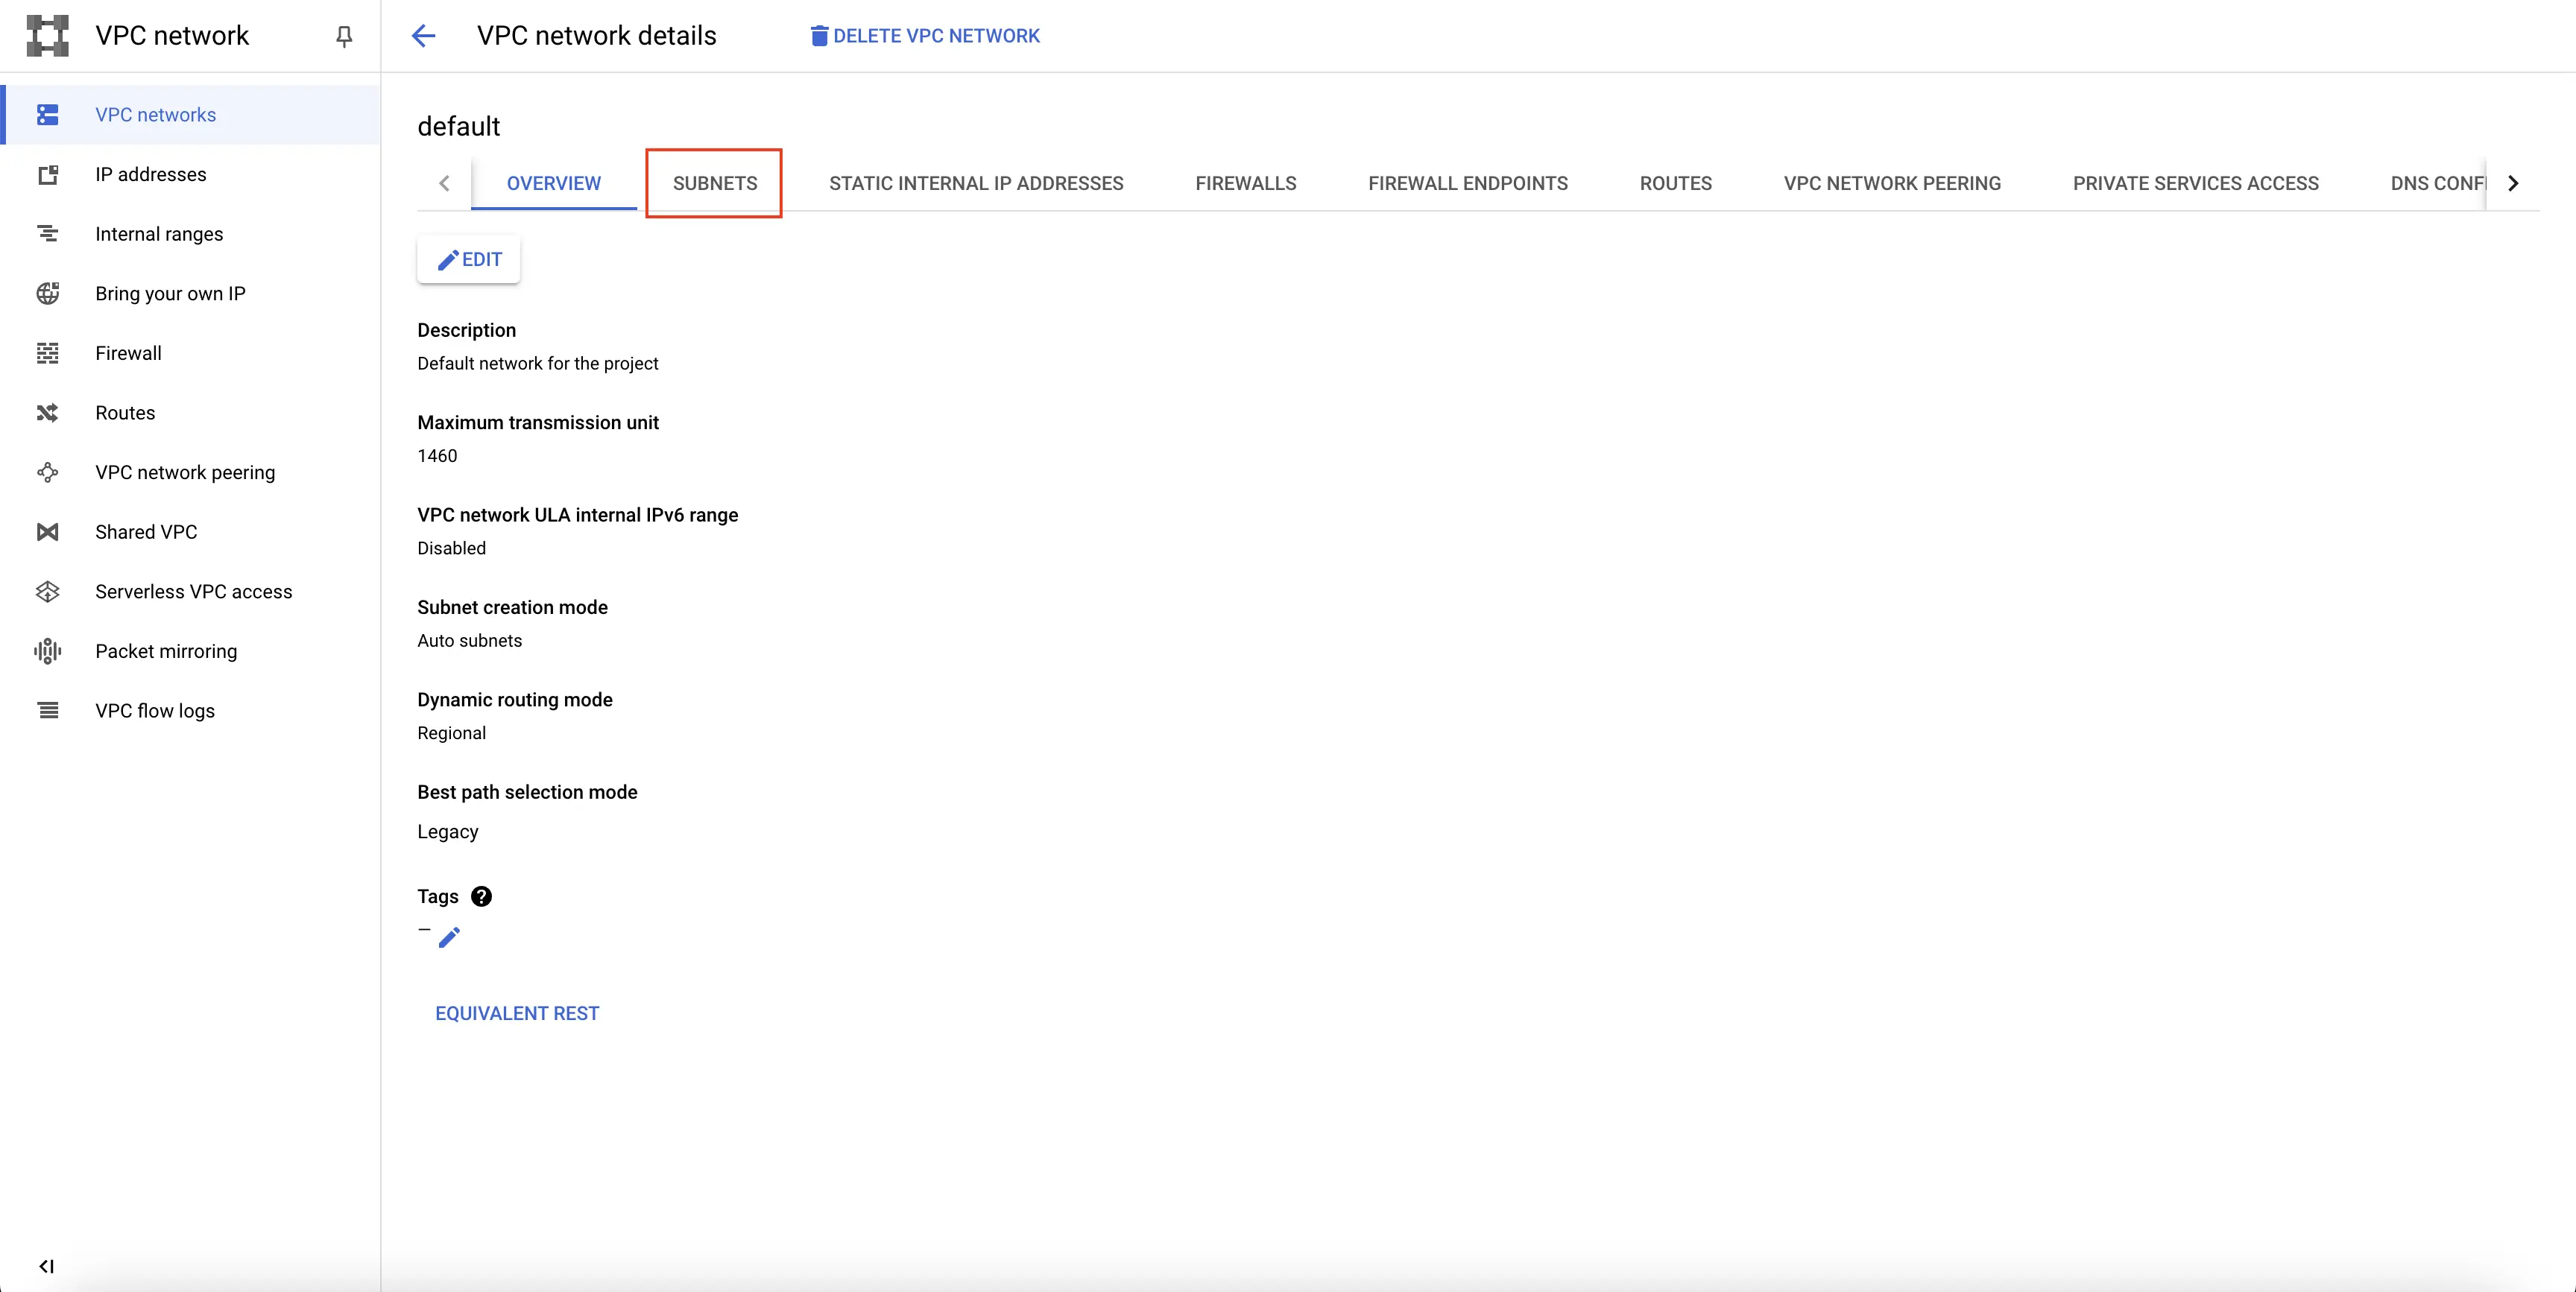The height and width of the screenshot is (1292, 2576).
Task: Click the 'Regional' routing mode value
Action: (x=452, y=733)
